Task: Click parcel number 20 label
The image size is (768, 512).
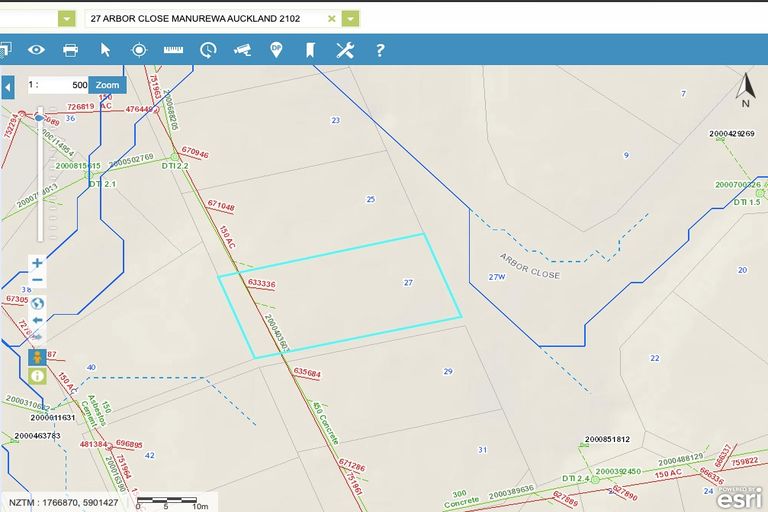Action: (743, 270)
